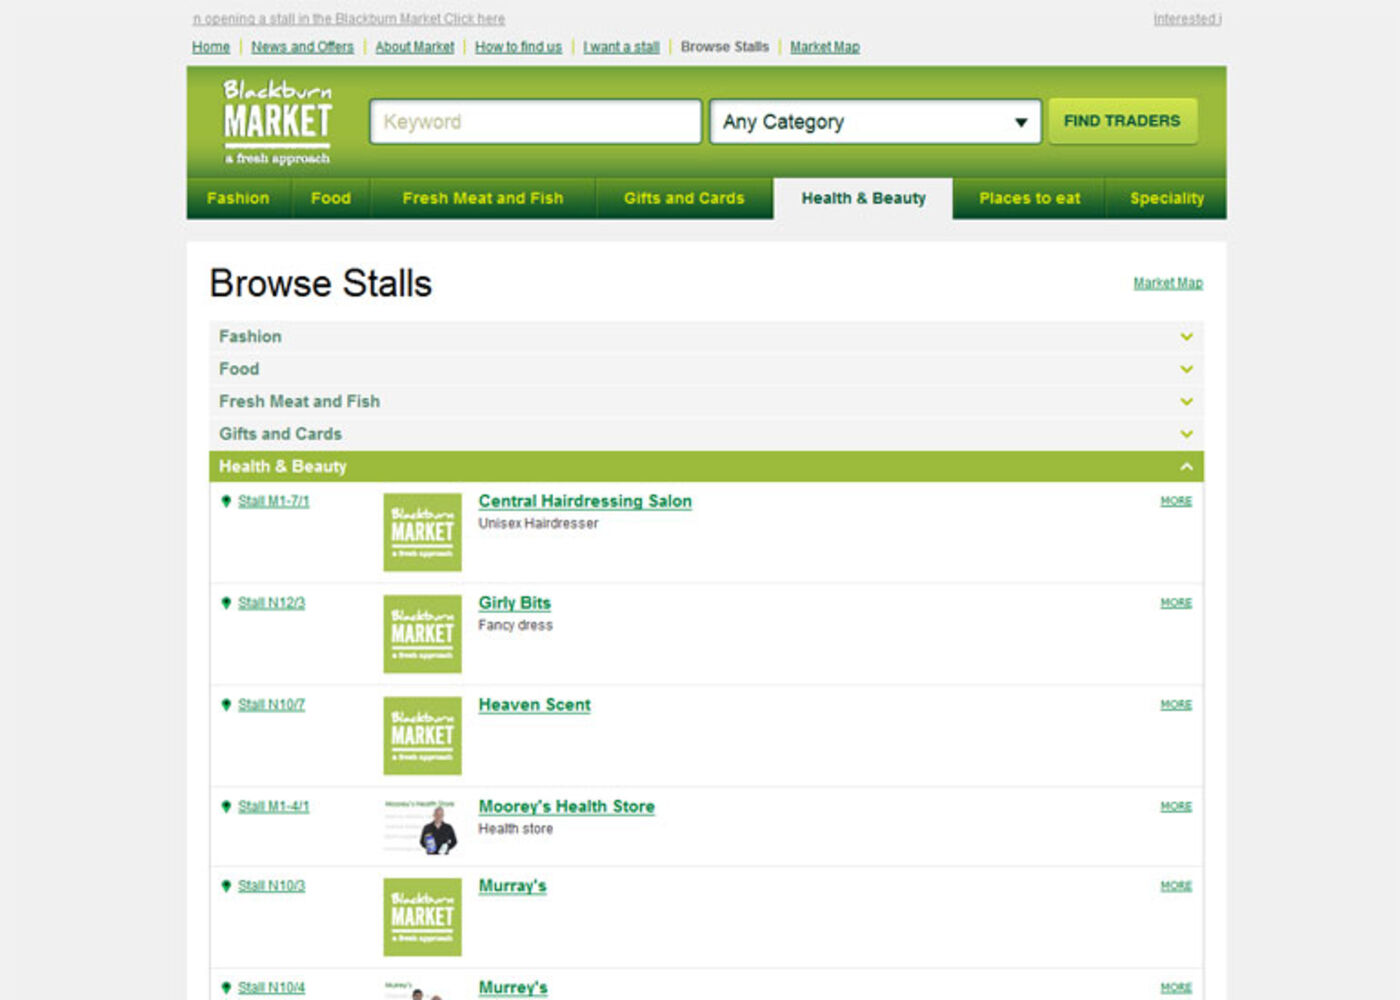Click More link for Murray's stall
This screenshot has width=1400, height=1000.
(x=1175, y=886)
